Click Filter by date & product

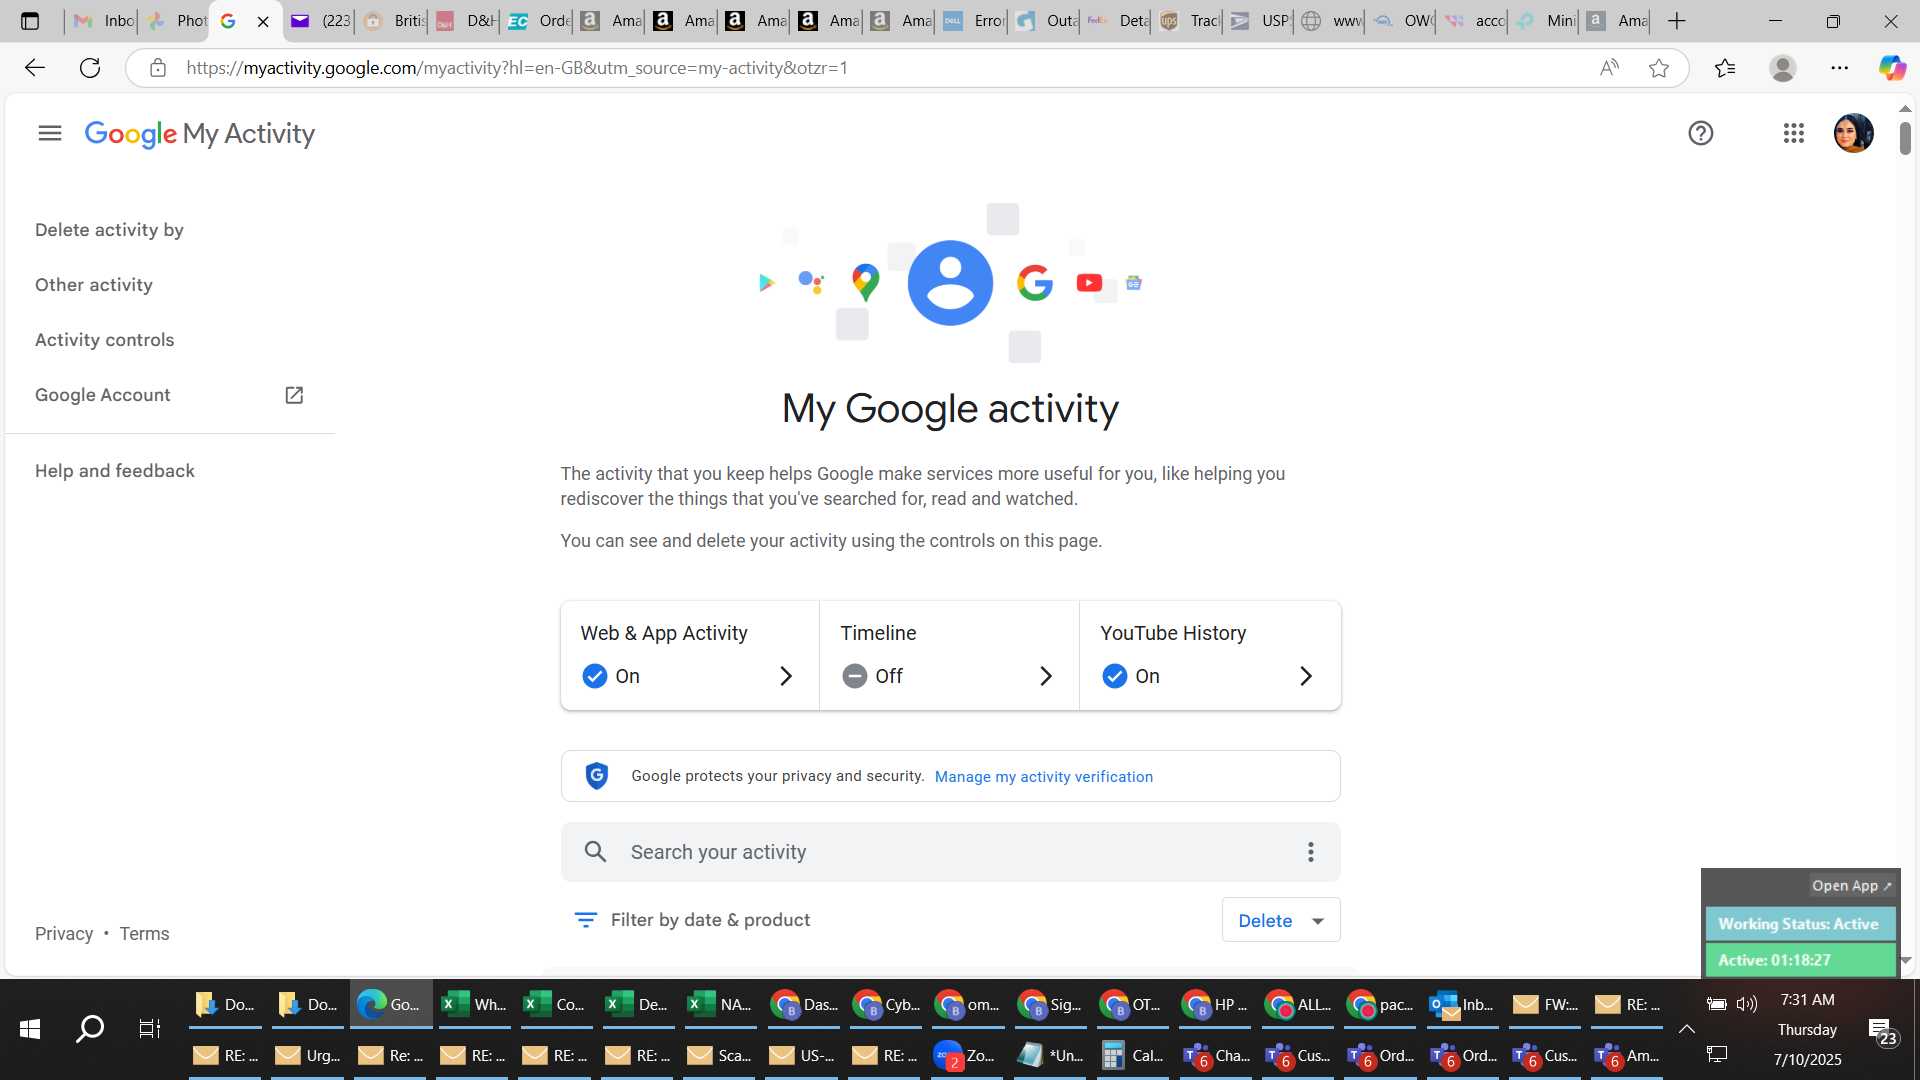point(710,920)
